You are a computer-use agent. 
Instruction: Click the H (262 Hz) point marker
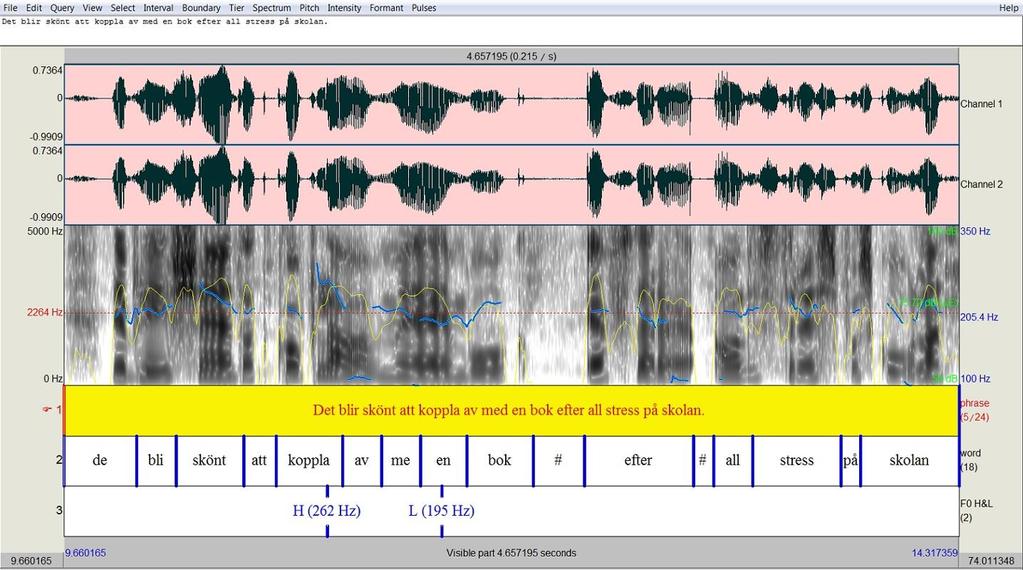click(x=327, y=511)
